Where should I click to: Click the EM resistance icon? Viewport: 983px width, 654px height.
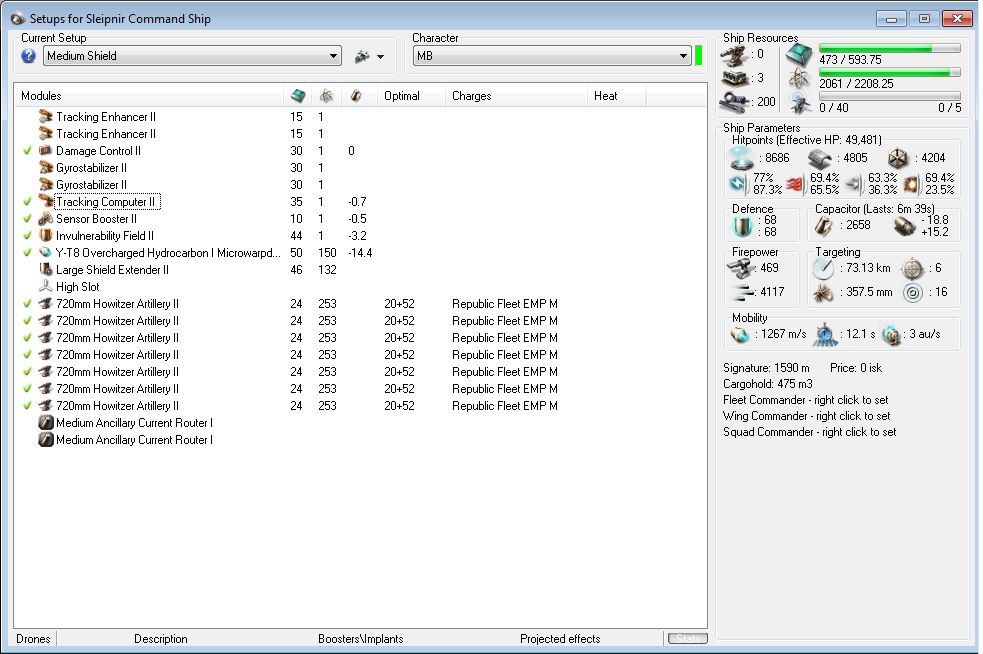point(738,184)
